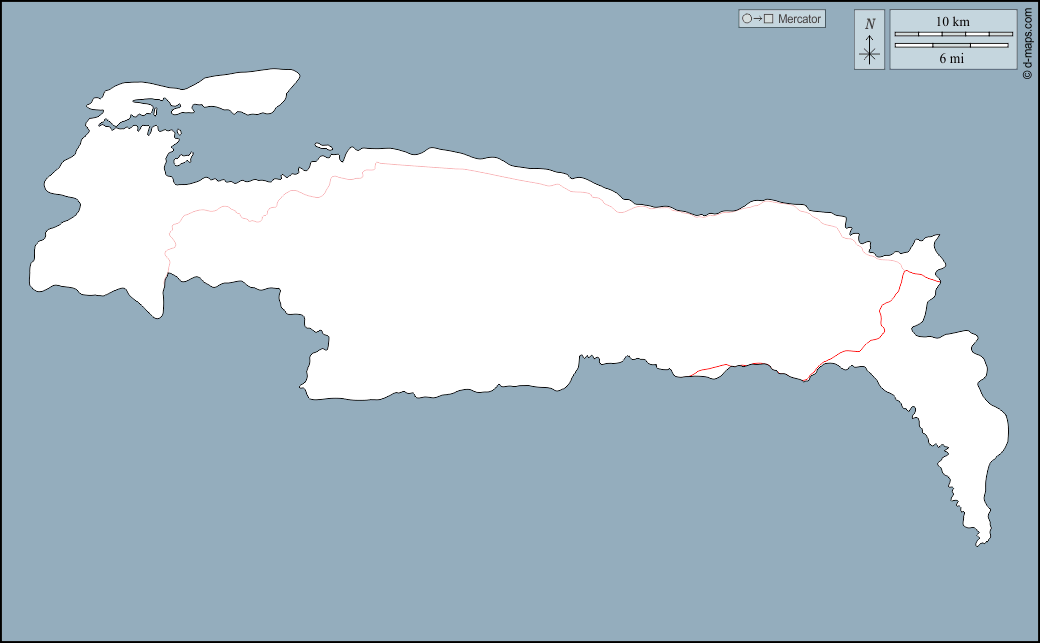This screenshot has width=1040, height=643.
Task: Click the square symbol in the projection box
Action: (x=768, y=19)
